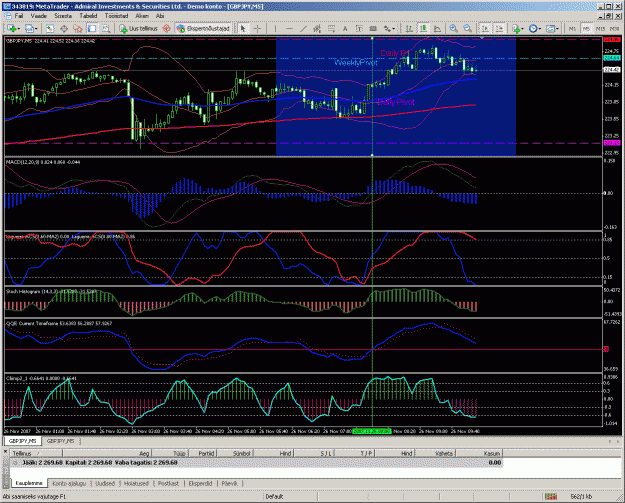Zoom out of the chart
Viewport: 625px width, 503px height.
468,29
